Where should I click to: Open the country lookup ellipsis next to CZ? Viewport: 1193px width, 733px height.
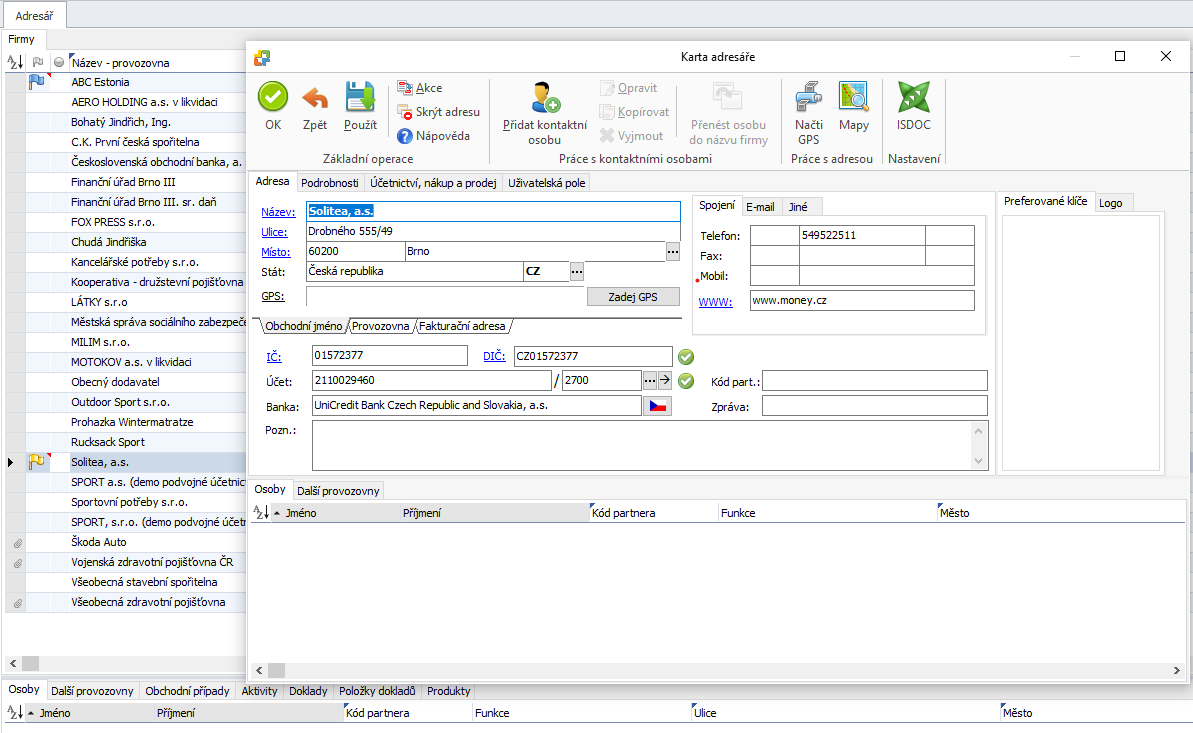click(x=577, y=271)
